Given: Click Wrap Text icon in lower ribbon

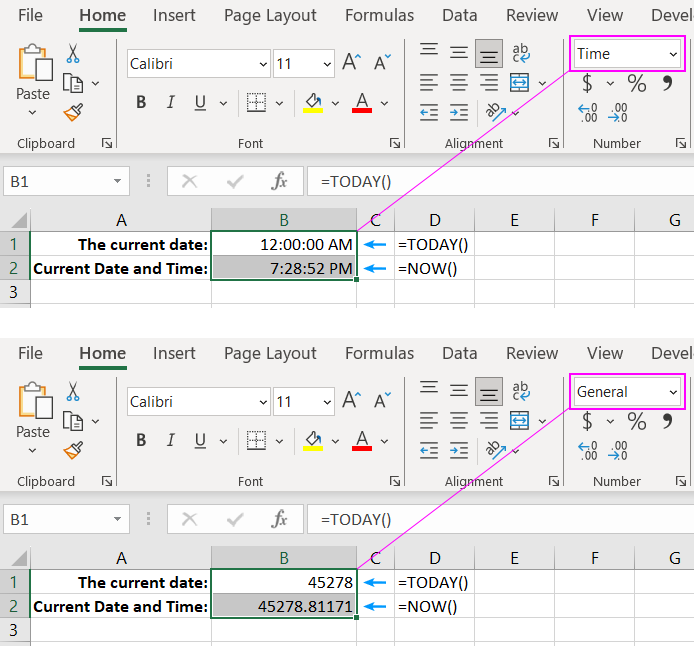Looking at the screenshot, I should (521, 391).
